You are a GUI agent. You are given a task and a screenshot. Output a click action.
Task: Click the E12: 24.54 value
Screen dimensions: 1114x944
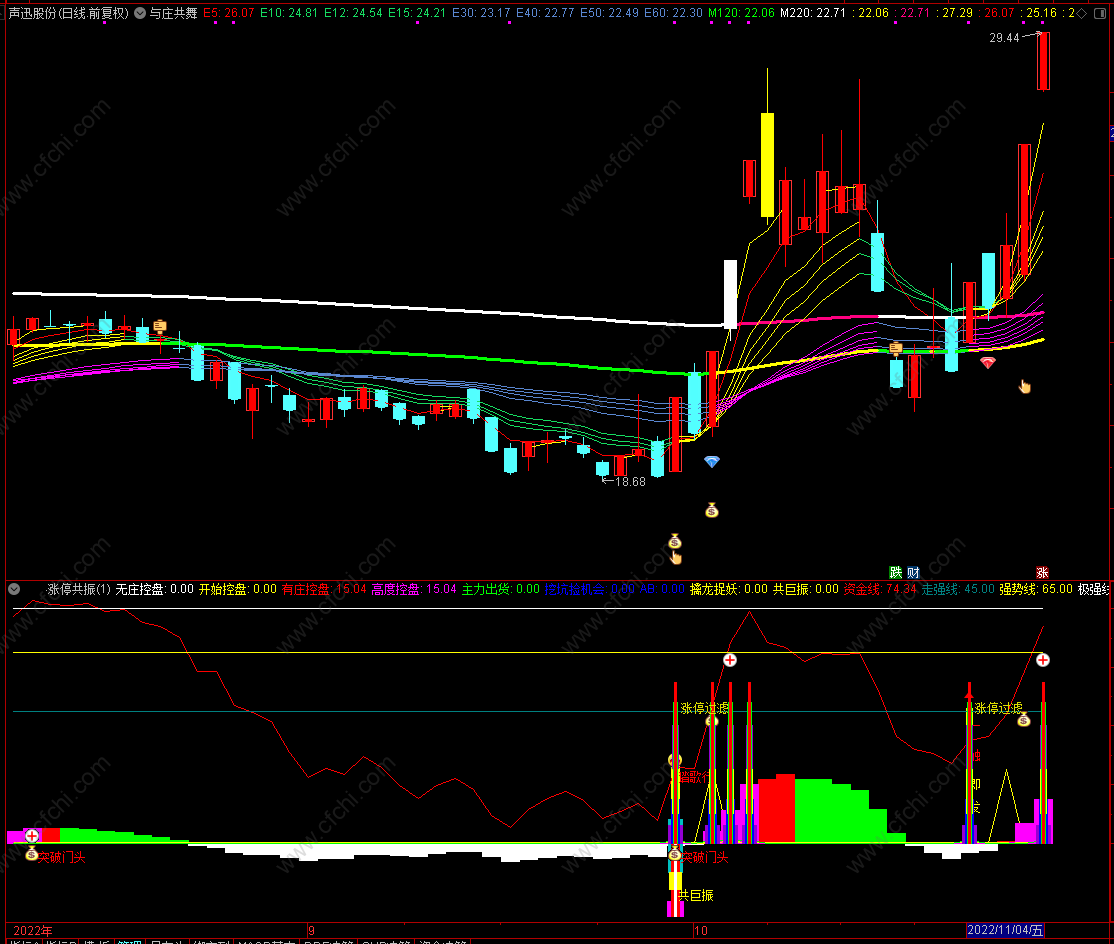click(353, 13)
